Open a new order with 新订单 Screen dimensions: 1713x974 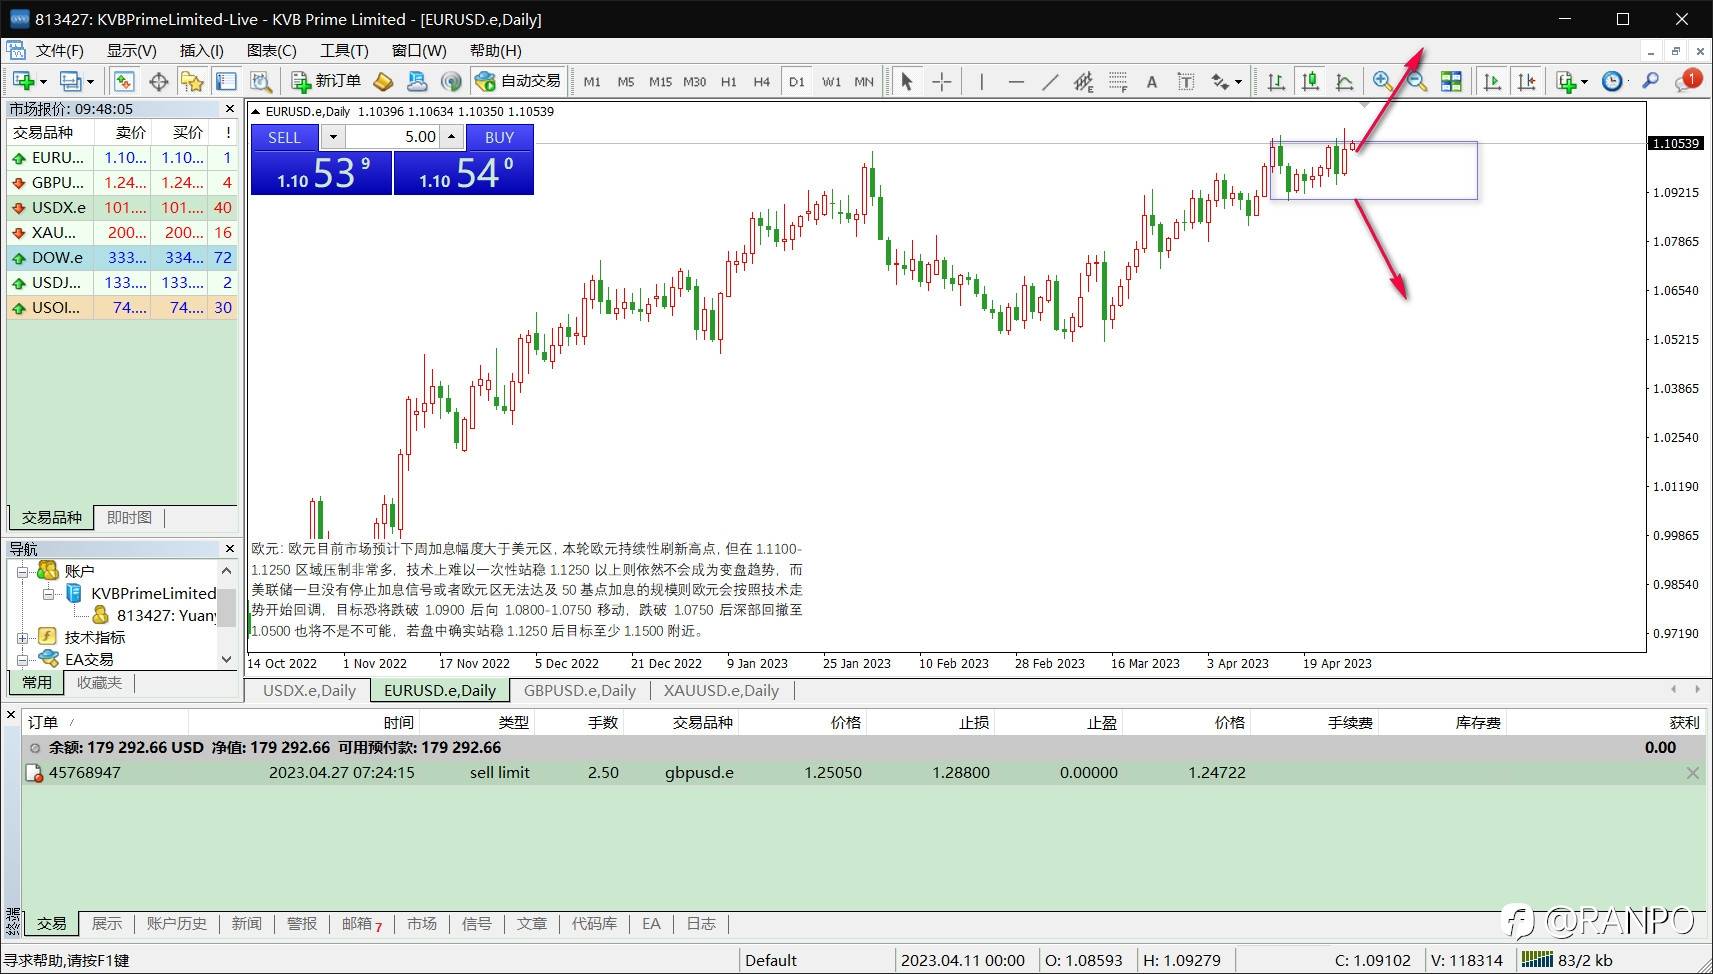tap(326, 81)
